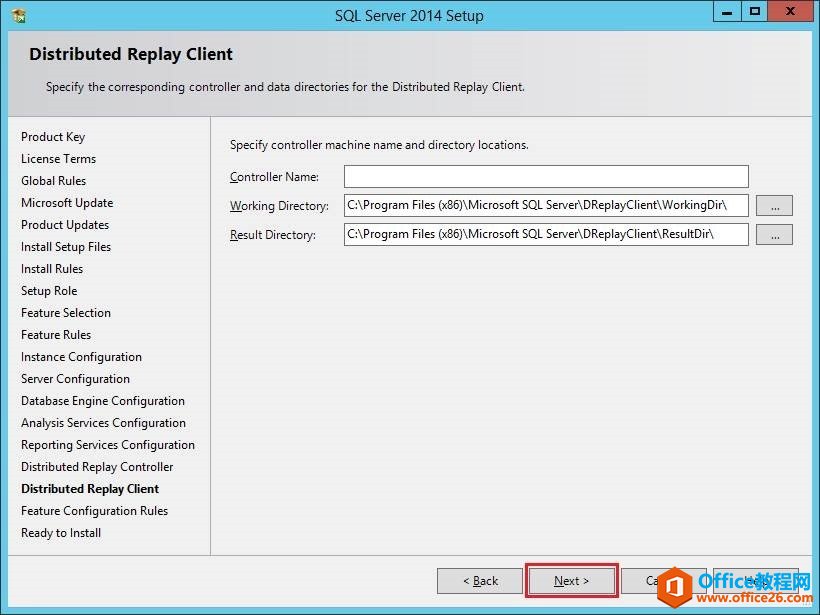Click the SQL Server Setup title bar icon
820x615 pixels.
(19, 16)
